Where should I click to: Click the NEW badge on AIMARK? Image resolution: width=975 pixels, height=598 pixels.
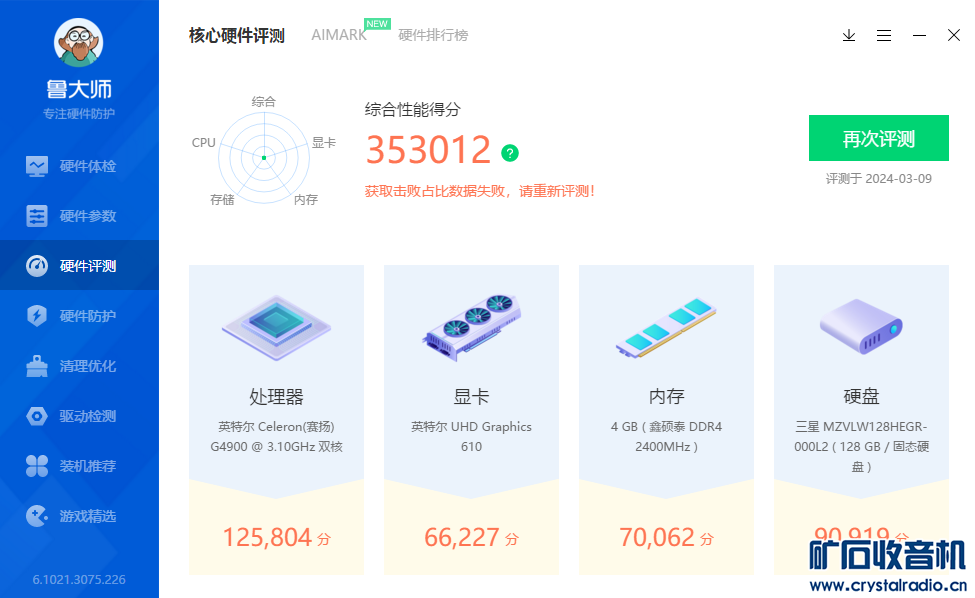(377, 24)
